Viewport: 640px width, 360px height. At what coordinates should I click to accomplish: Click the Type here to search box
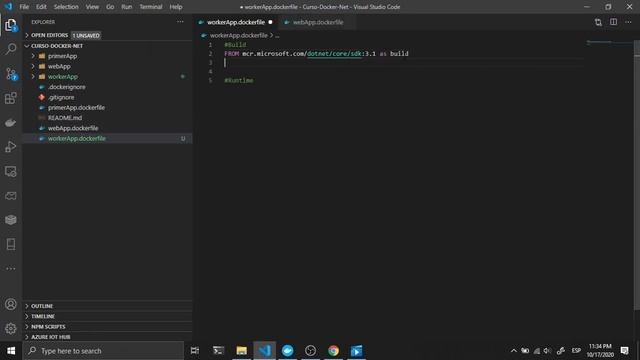104,351
